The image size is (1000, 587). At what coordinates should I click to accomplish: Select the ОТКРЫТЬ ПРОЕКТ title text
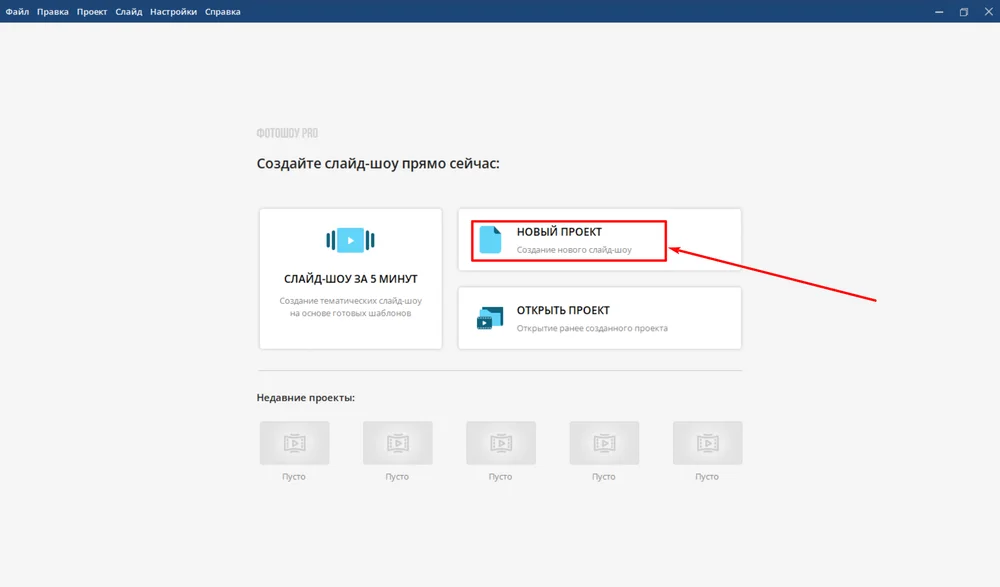pyautogui.click(x=563, y=310)
